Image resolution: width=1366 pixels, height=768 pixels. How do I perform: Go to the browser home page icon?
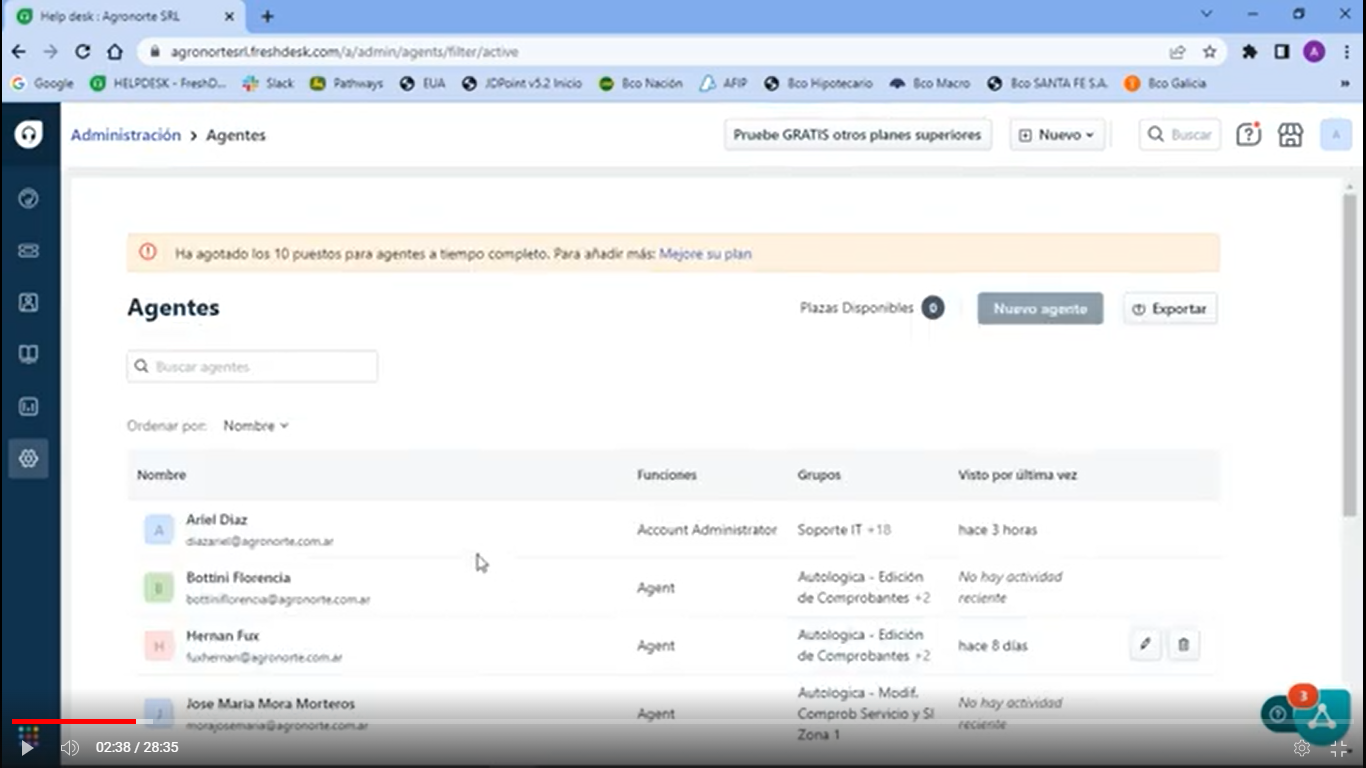coord(115,51)
